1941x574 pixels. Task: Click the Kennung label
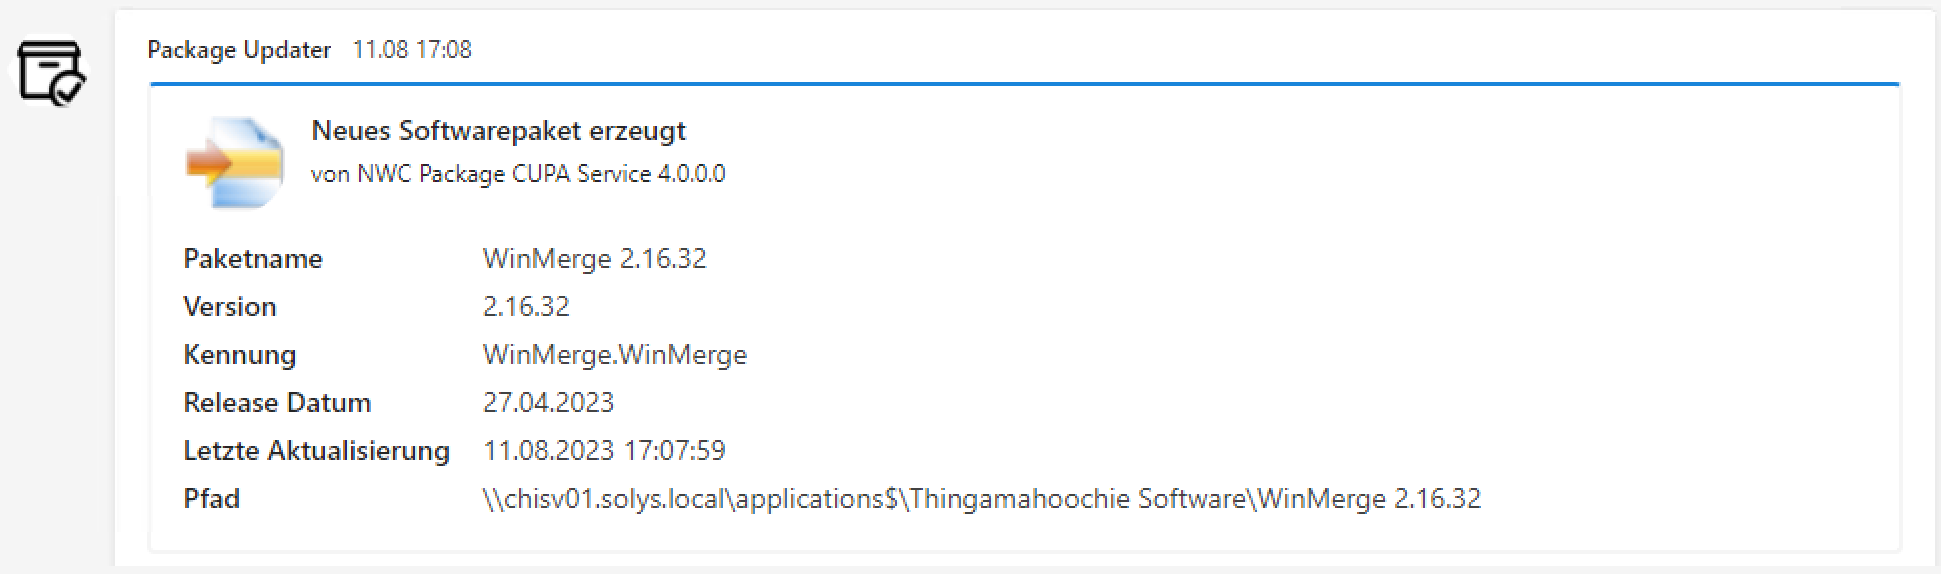(x=239, y=355)
